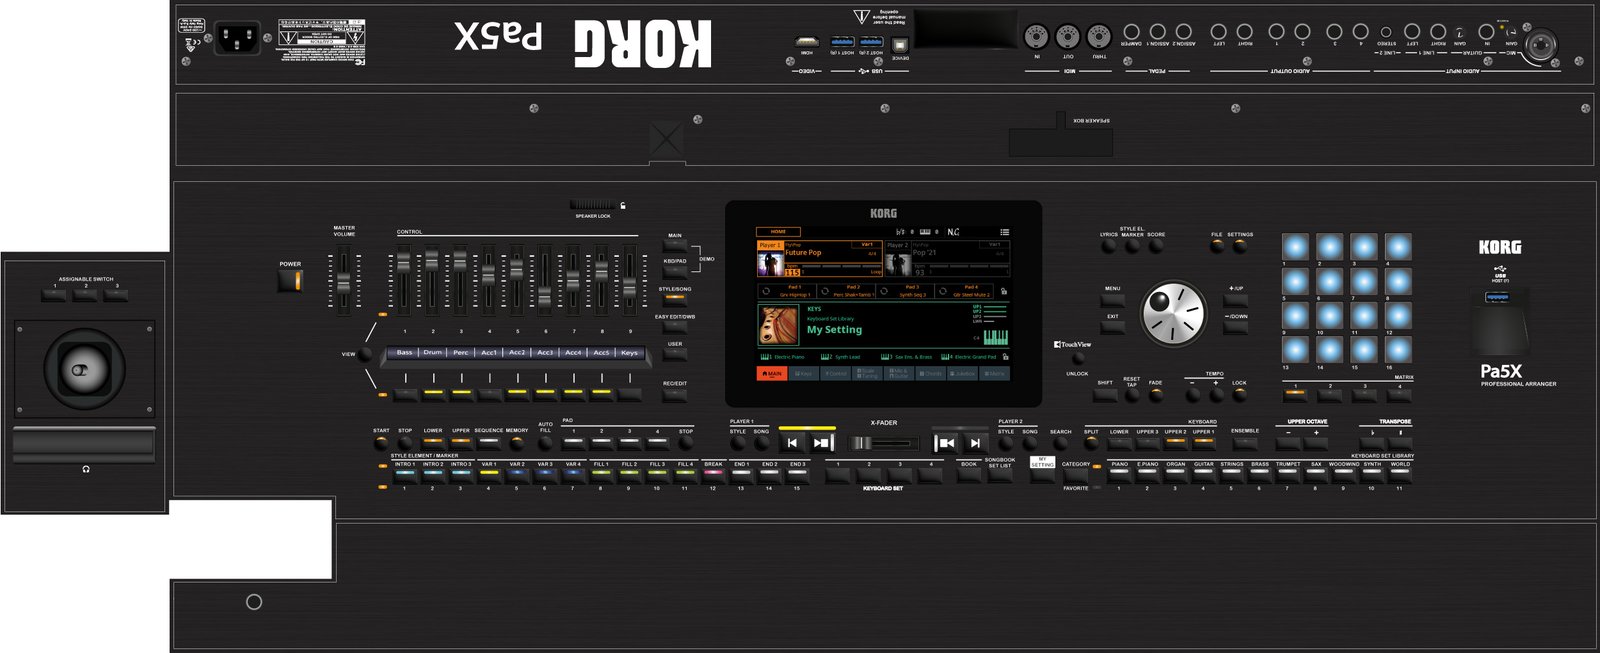Toggle the POWER switch
This screenshot has width=1600, height=653.
click(290, 280)
